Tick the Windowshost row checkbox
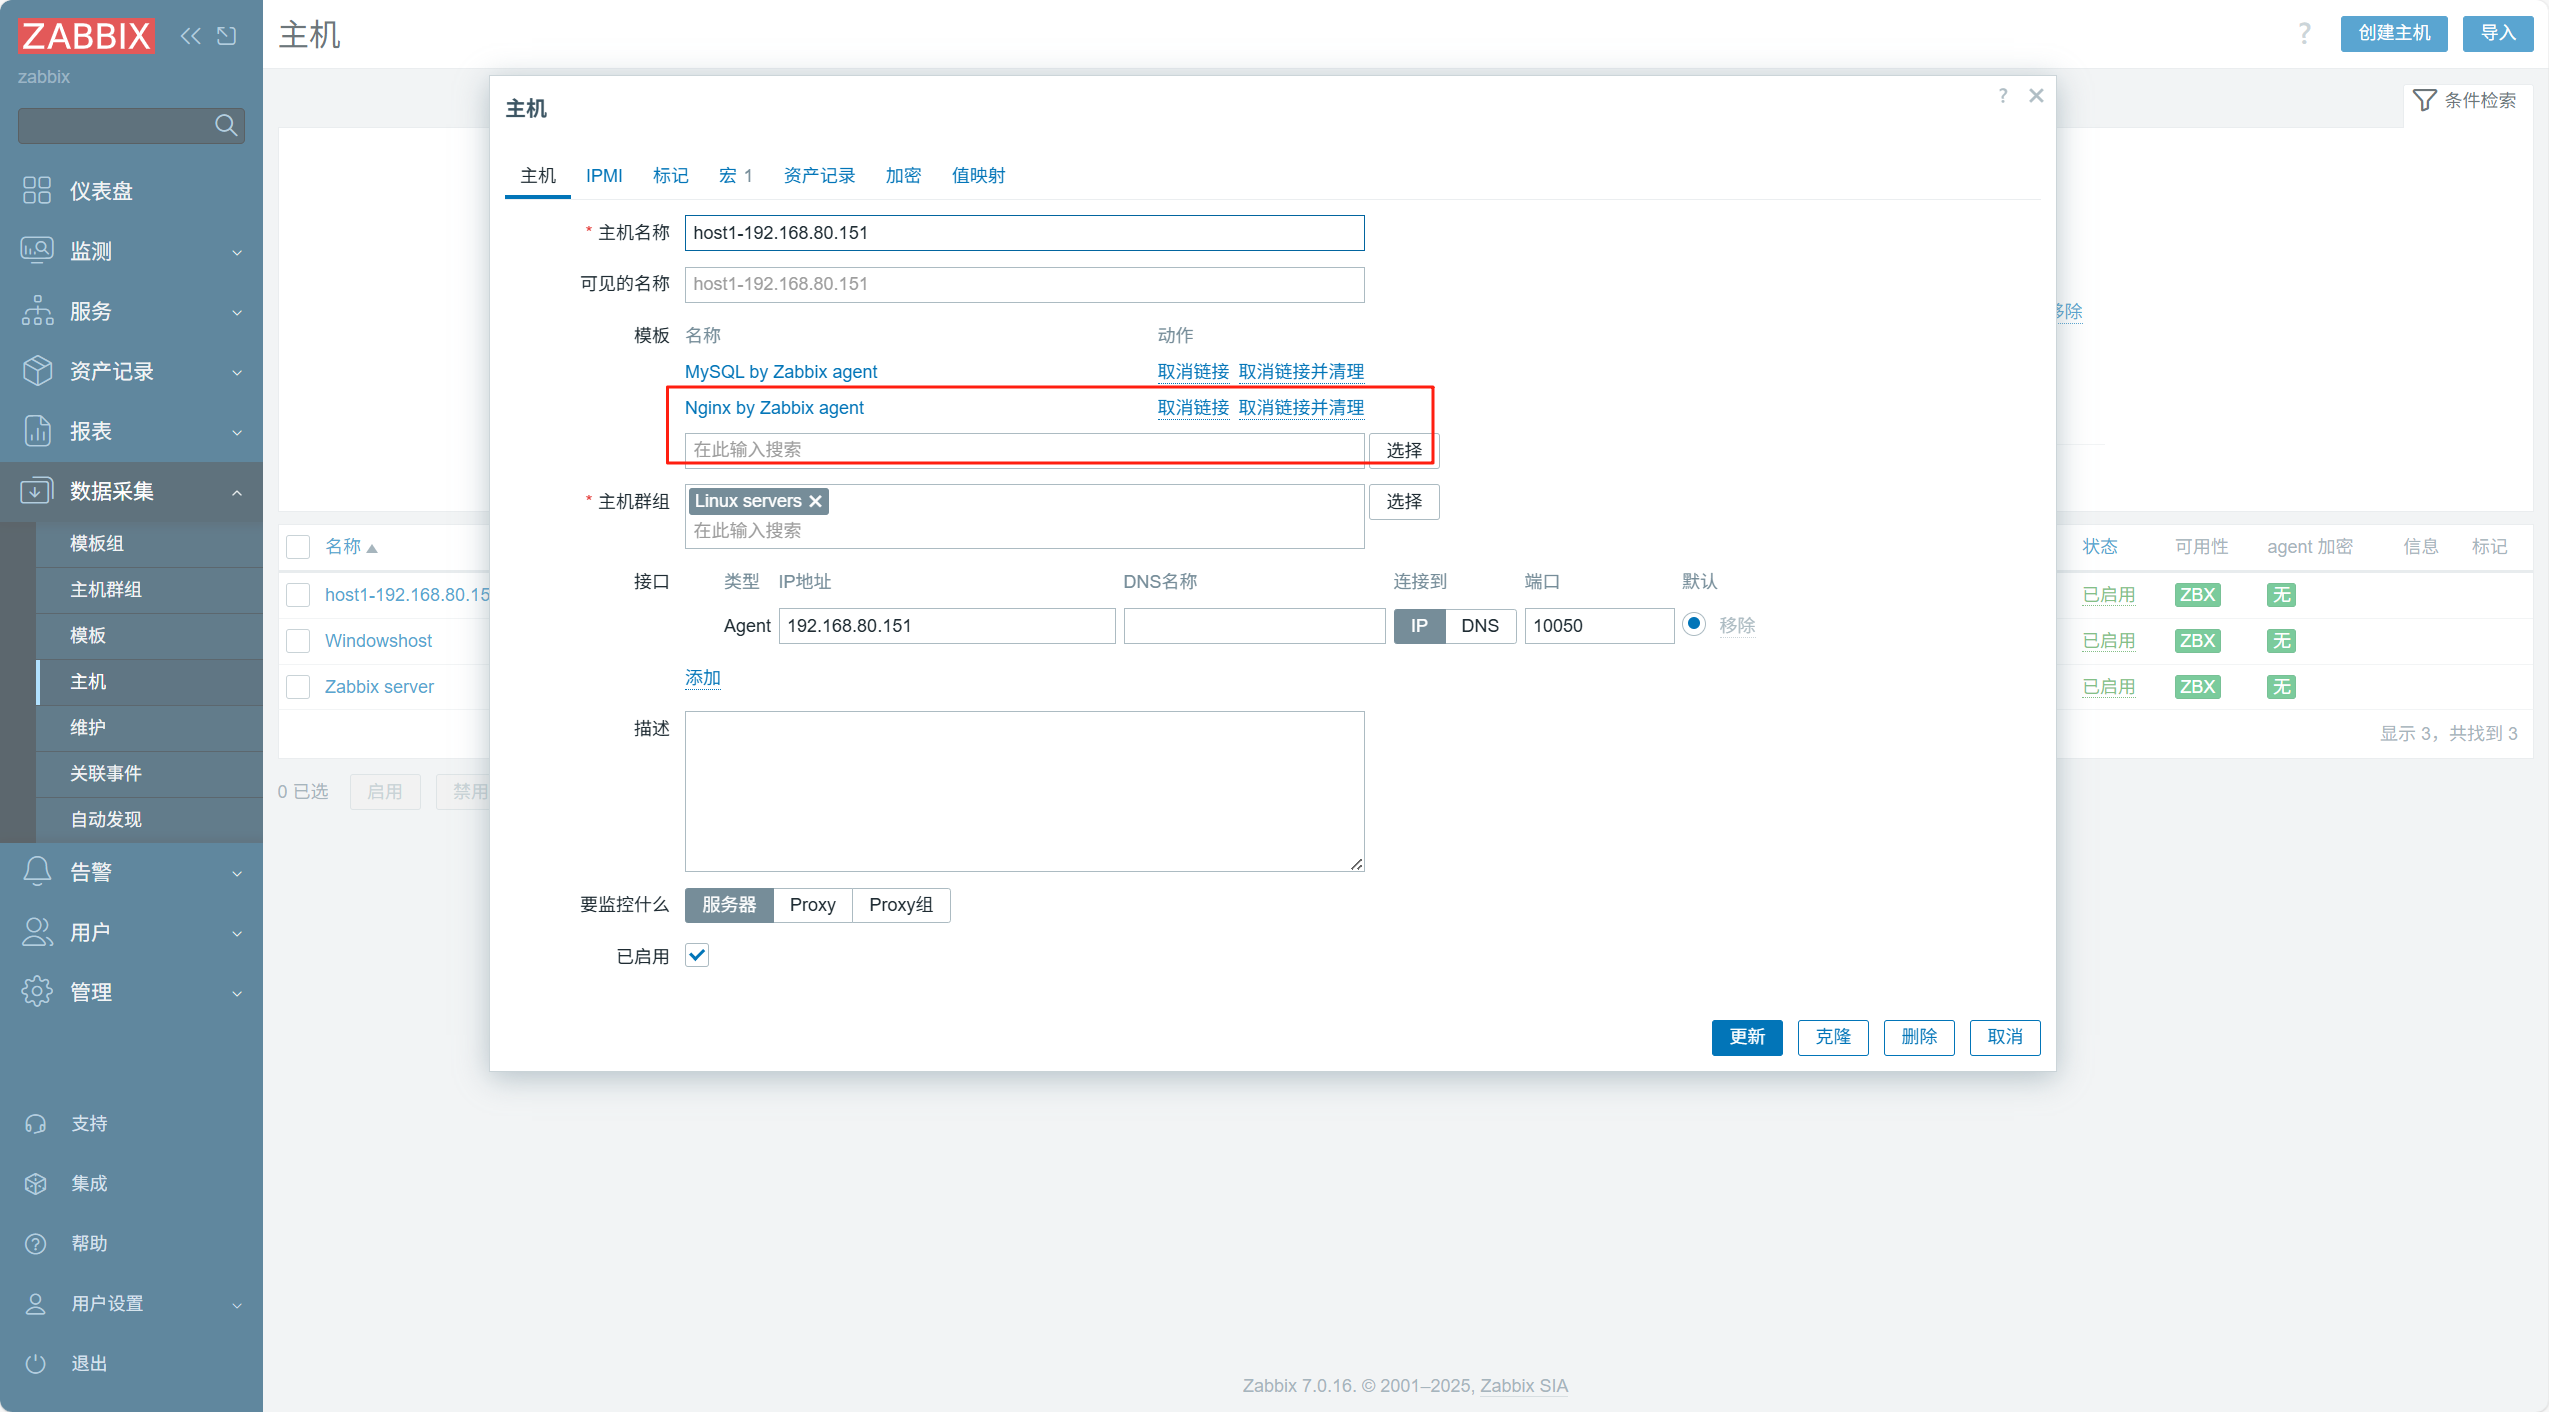Image resolution: width=2549 pixels, height=1412 pixels. coord(298,640)
